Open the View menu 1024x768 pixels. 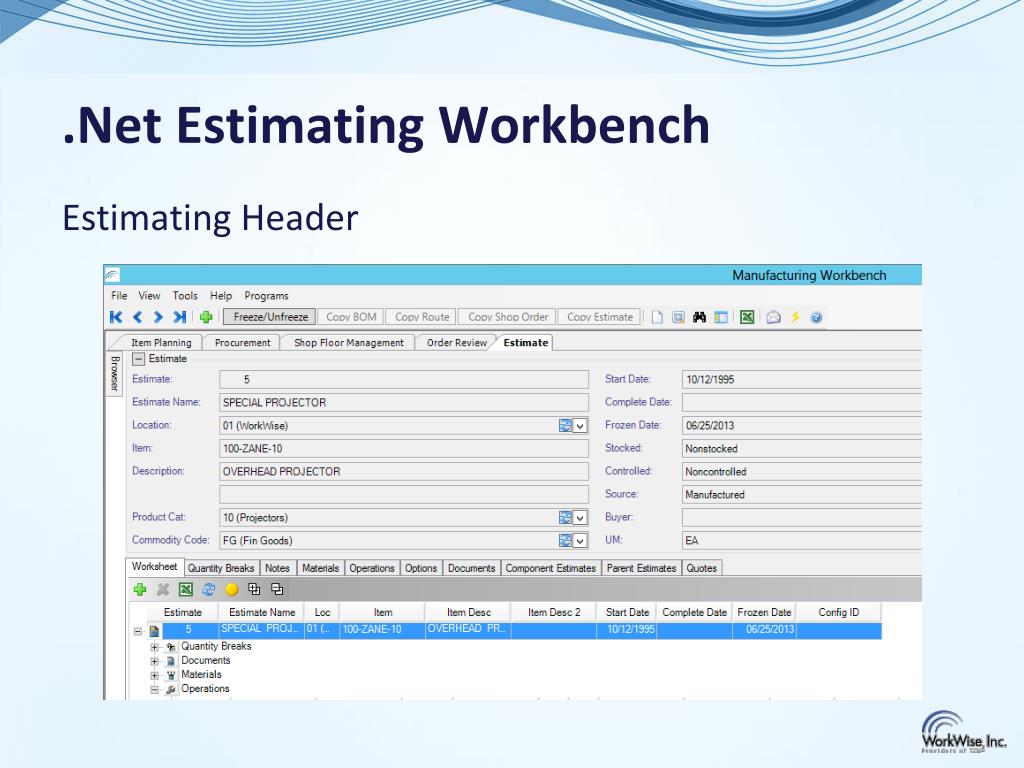click(149, 296)
